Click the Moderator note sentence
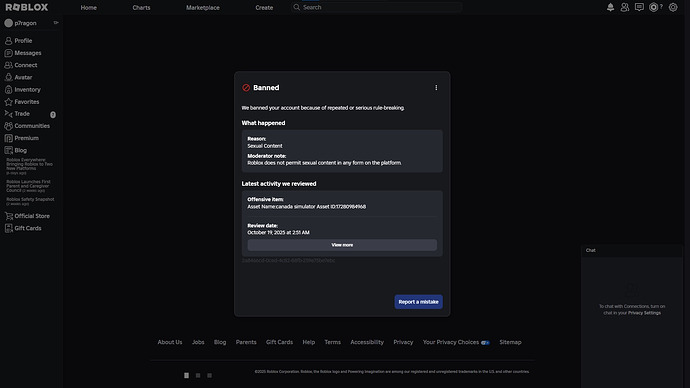The width and height of the screenshot is (690, 388). (324, 163)
